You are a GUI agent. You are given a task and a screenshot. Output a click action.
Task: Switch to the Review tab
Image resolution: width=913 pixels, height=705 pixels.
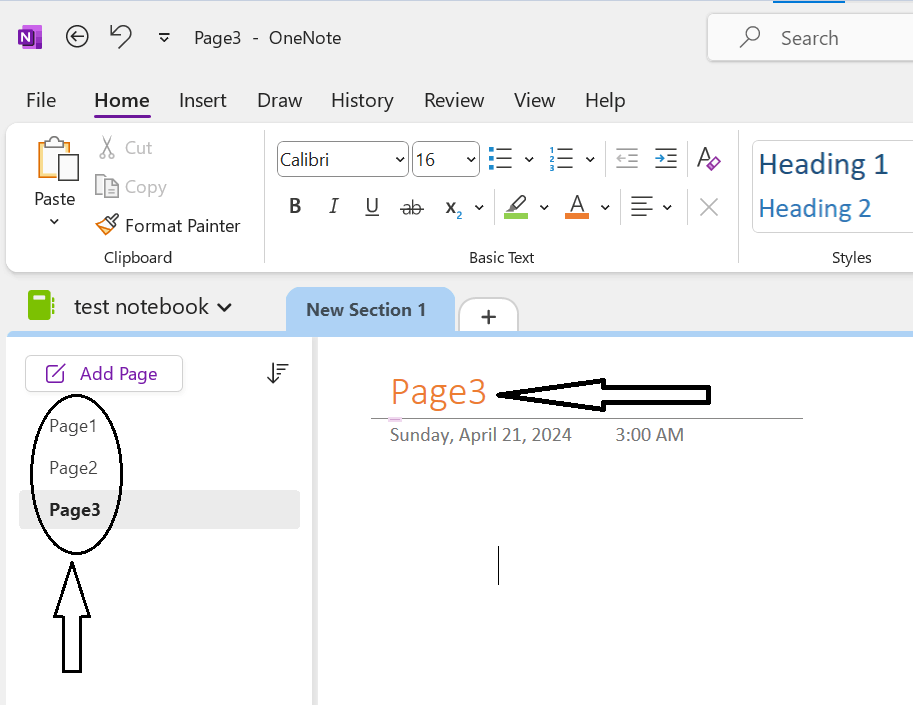(454, 100)
